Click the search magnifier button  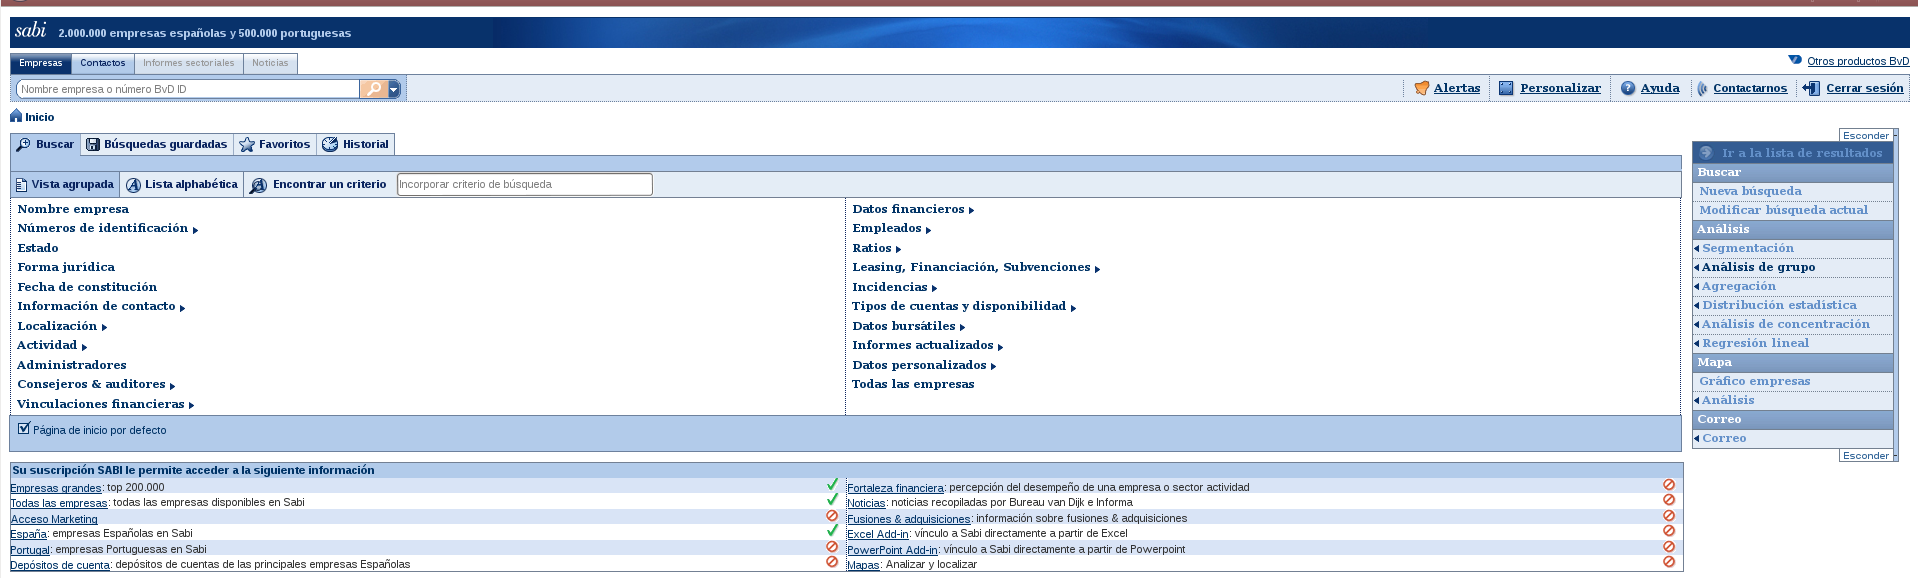pyautogui.click(x=373, y=89)
